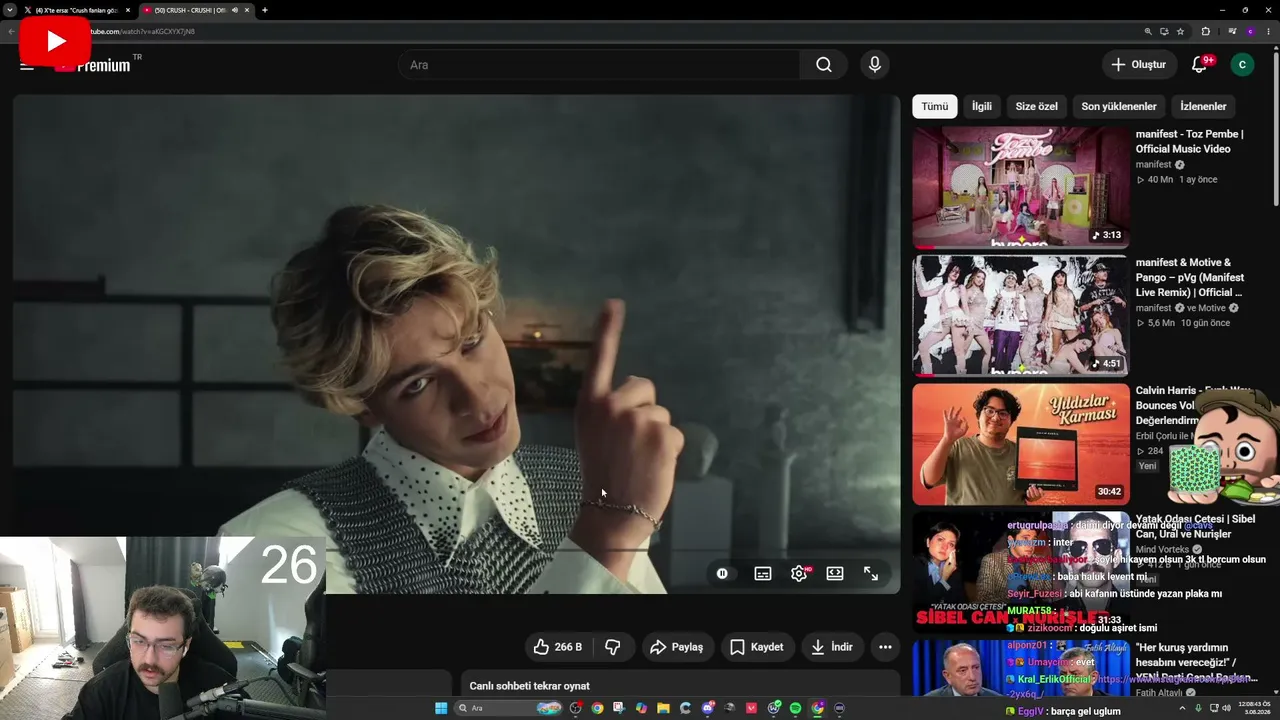Open video player settings gear
1280x720 pixels.
[x=799, y=573]
